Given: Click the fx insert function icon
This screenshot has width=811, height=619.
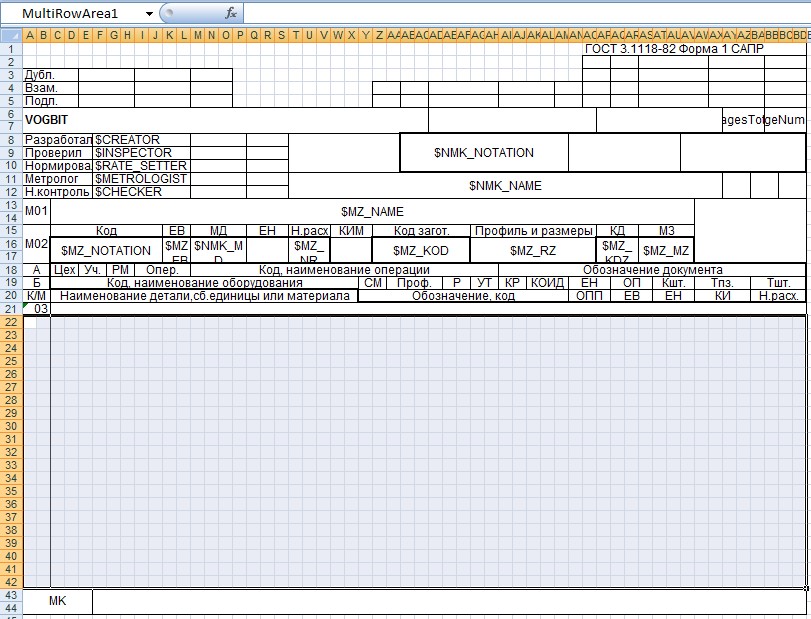Looking at the screenshot, I should pyautogui.click(x=230, y=14).
